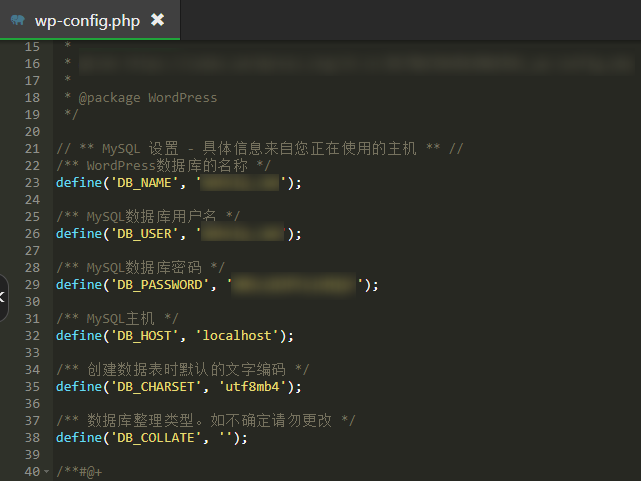The width and height of the screenshot is (641, 481).
Task: Click the MySQL 设置 comment line
Action: pyautogui.click(x=260, y=148)
